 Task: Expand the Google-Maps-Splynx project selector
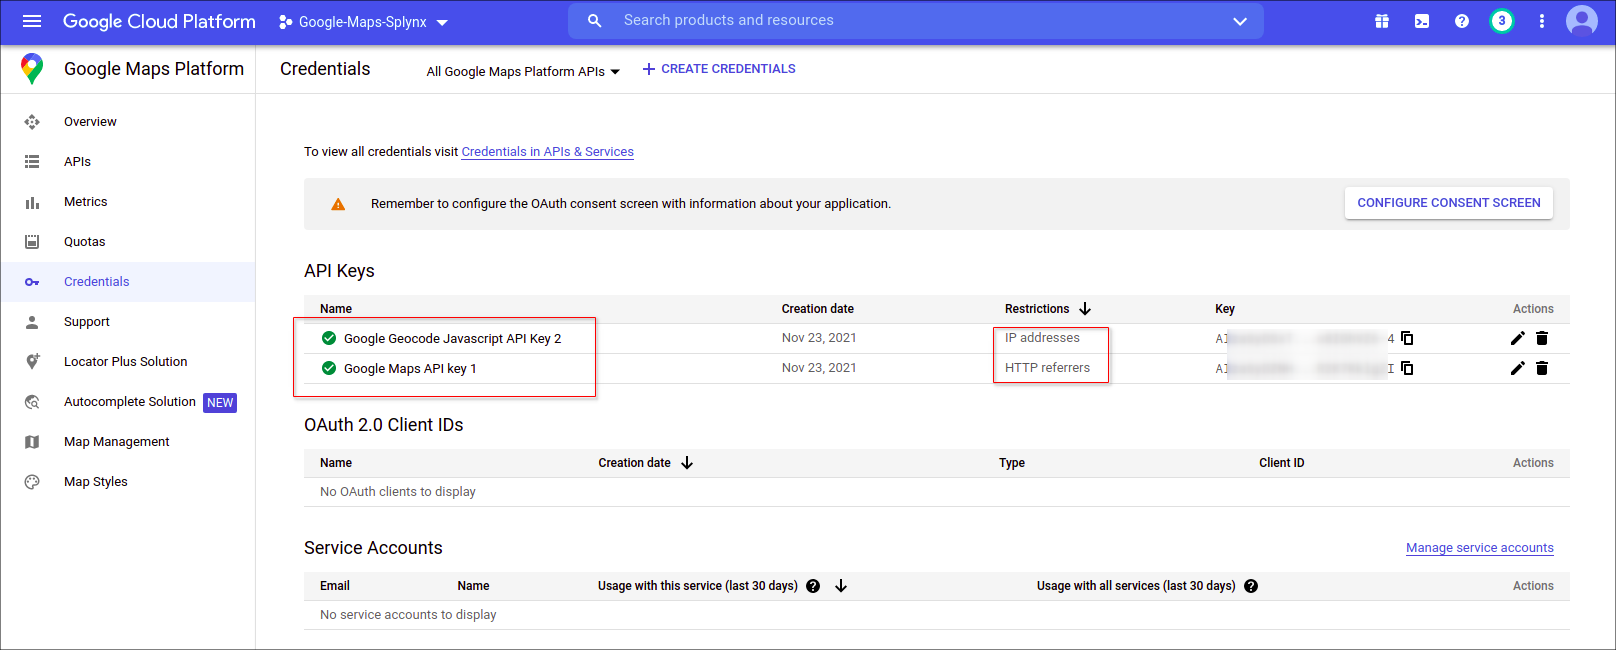pos(363,22)
